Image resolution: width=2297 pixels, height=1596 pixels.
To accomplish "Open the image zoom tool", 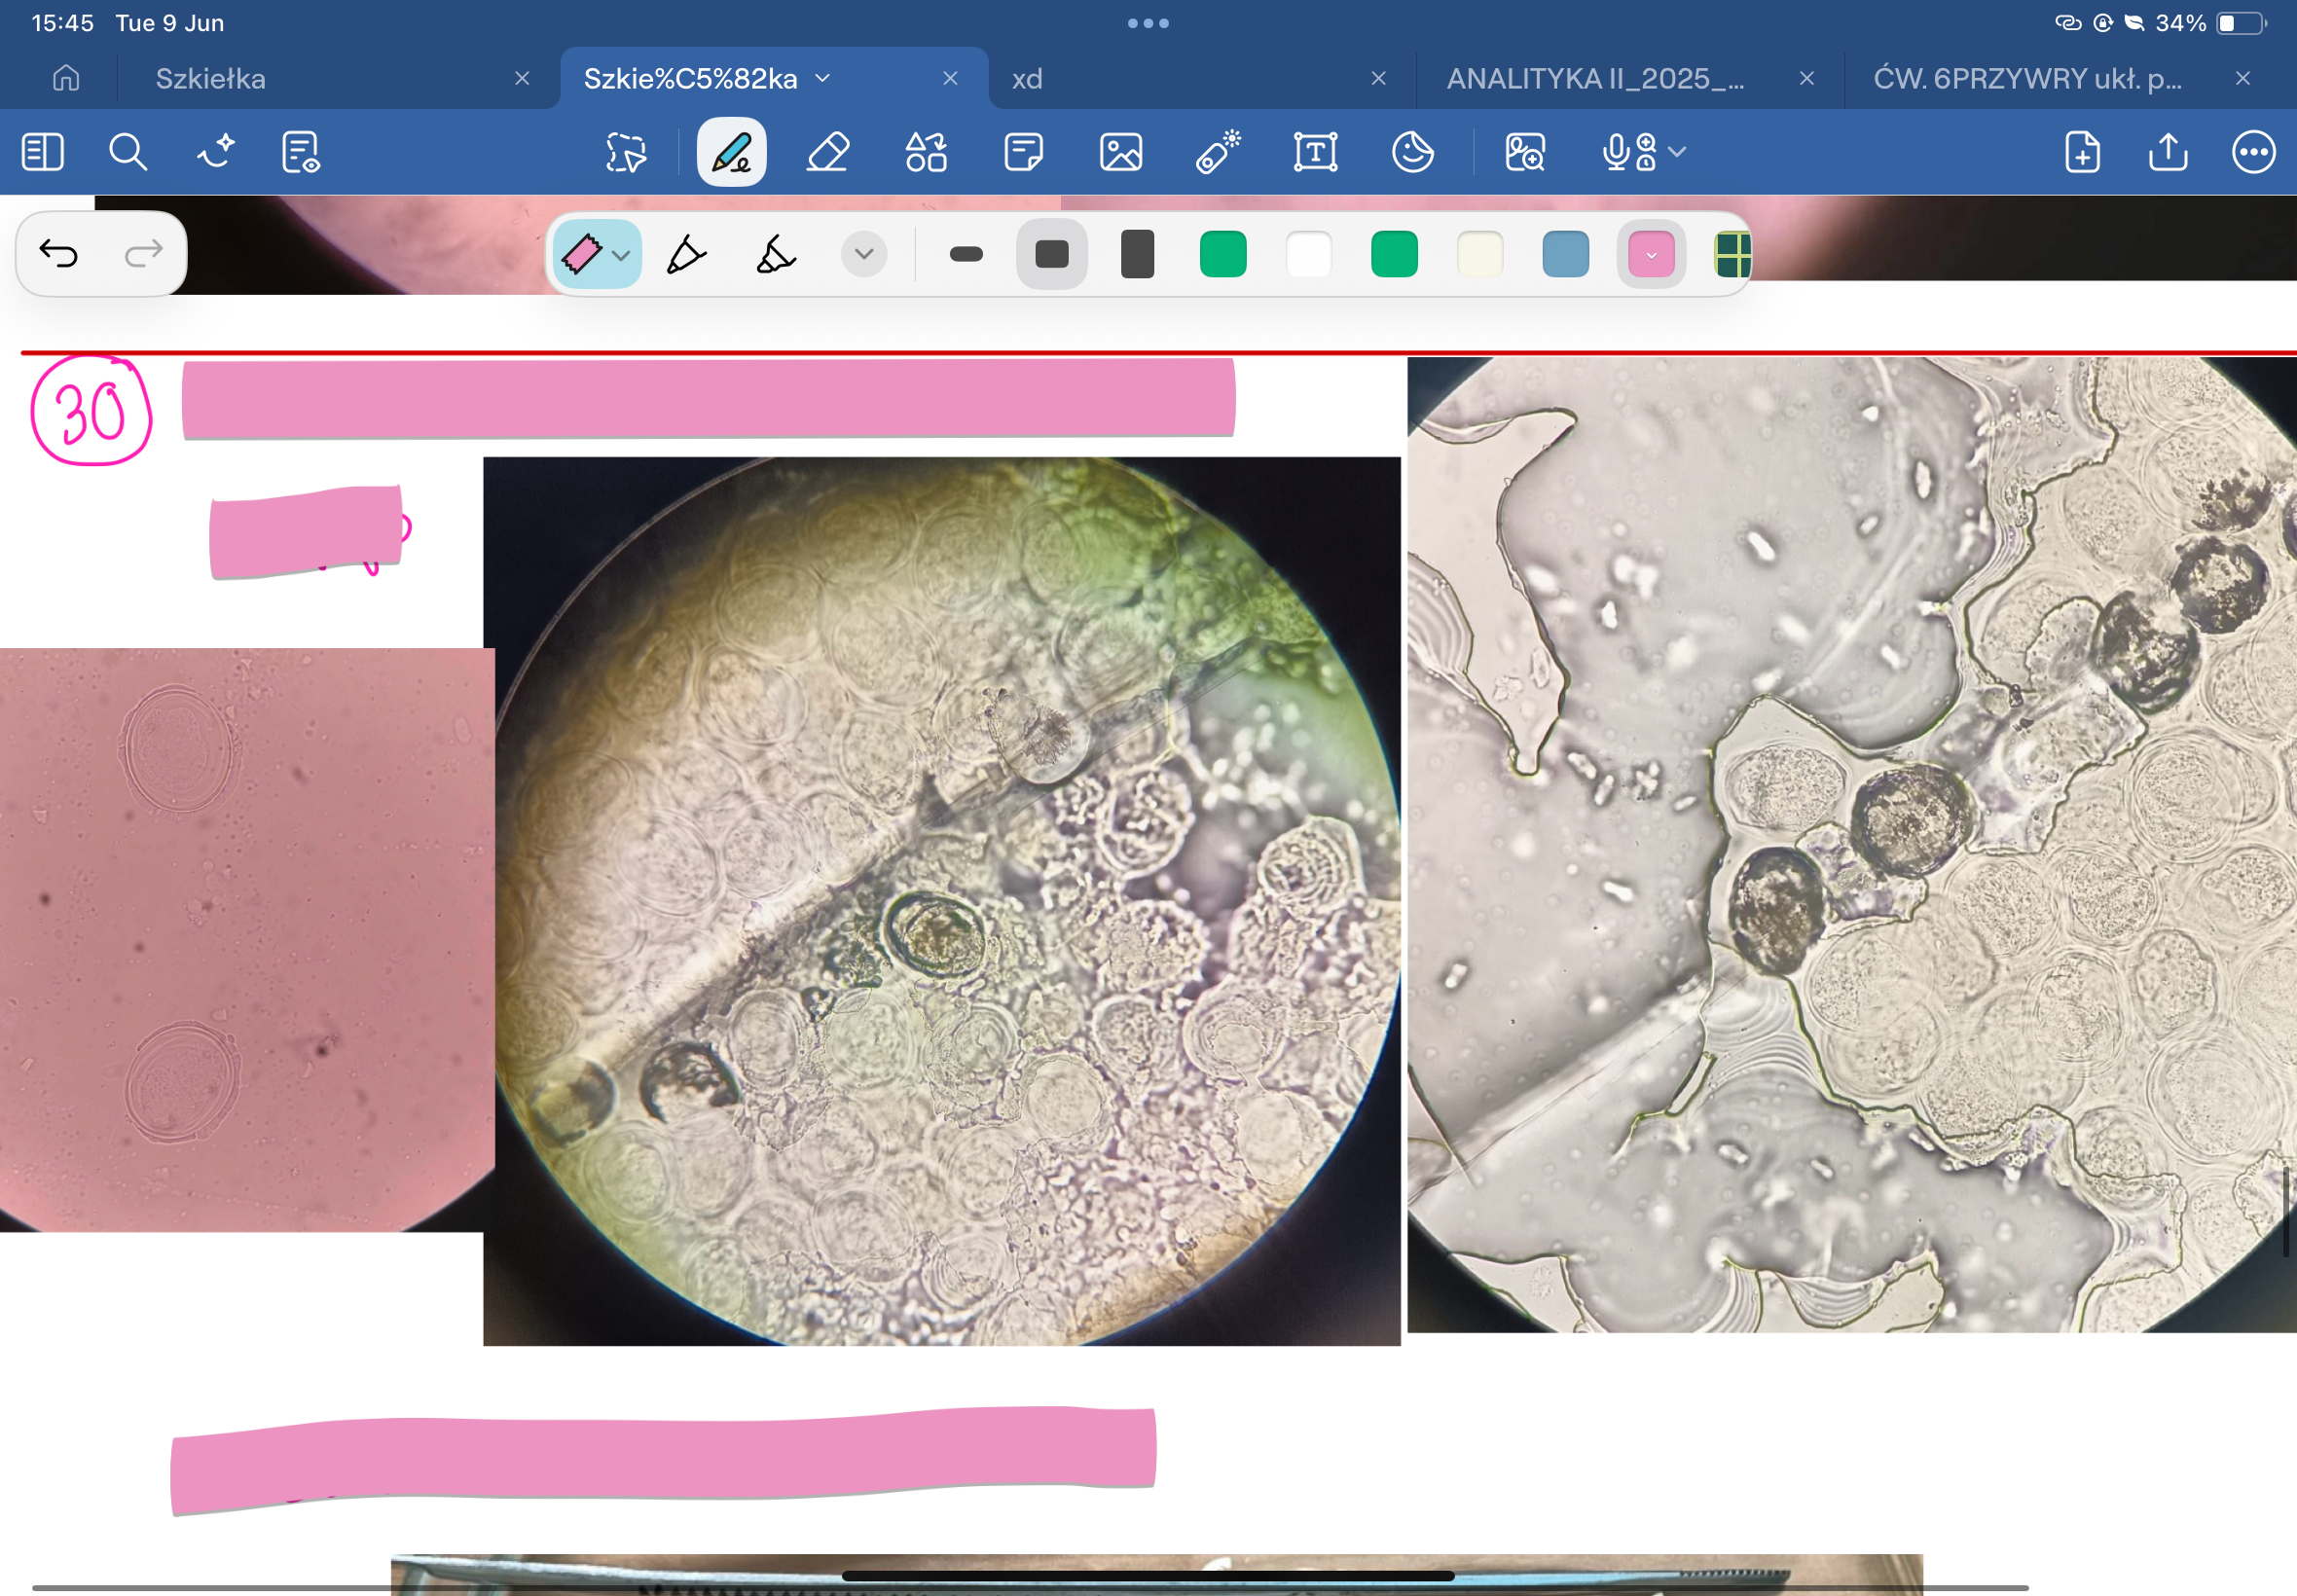I will [1525, 152].
